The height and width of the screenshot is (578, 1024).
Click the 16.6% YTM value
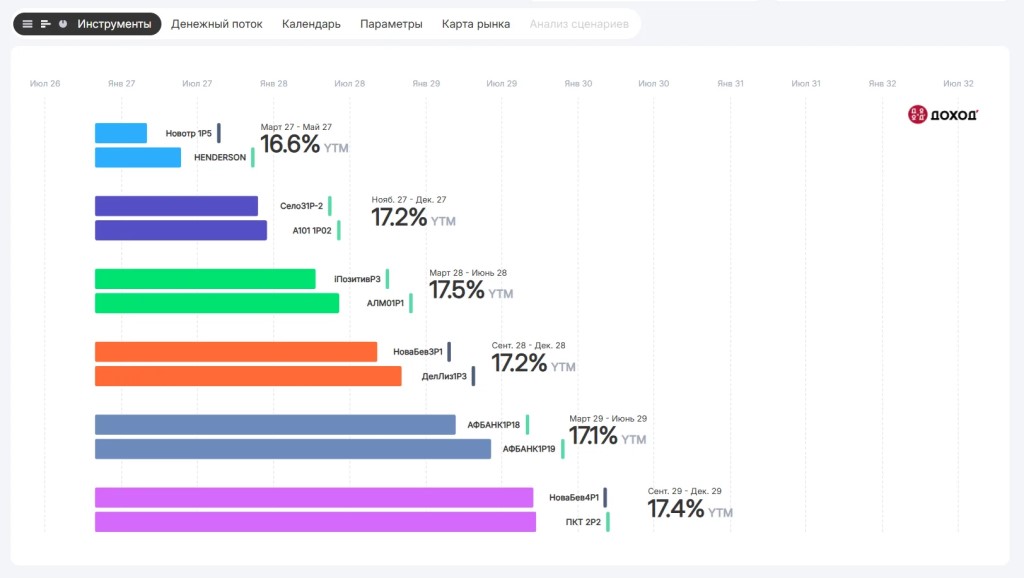coord(304,144)
